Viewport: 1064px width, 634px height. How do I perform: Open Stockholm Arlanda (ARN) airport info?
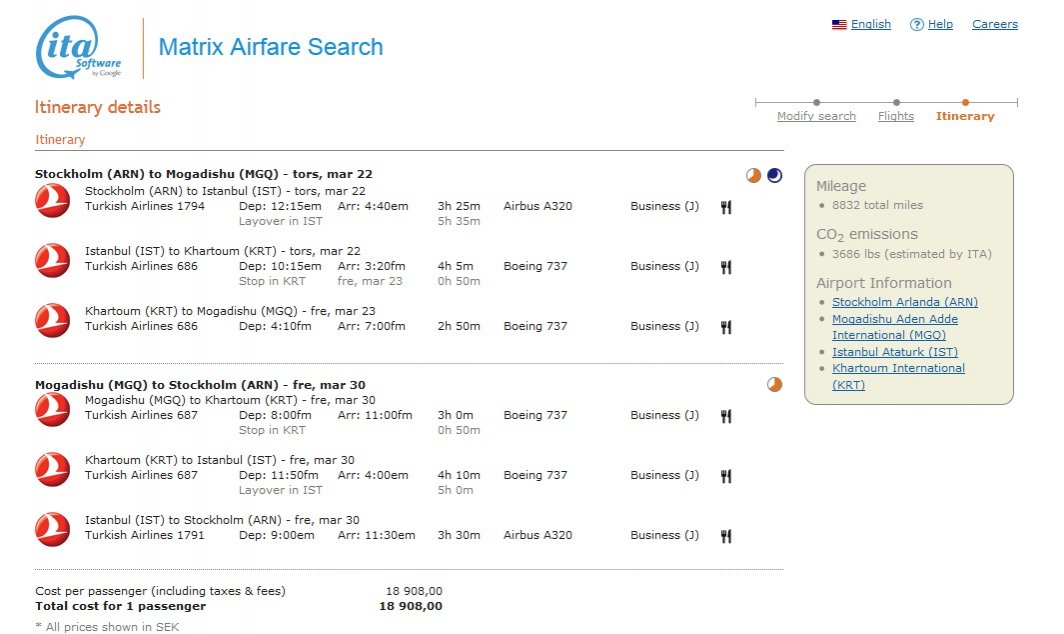coord(905,302)
